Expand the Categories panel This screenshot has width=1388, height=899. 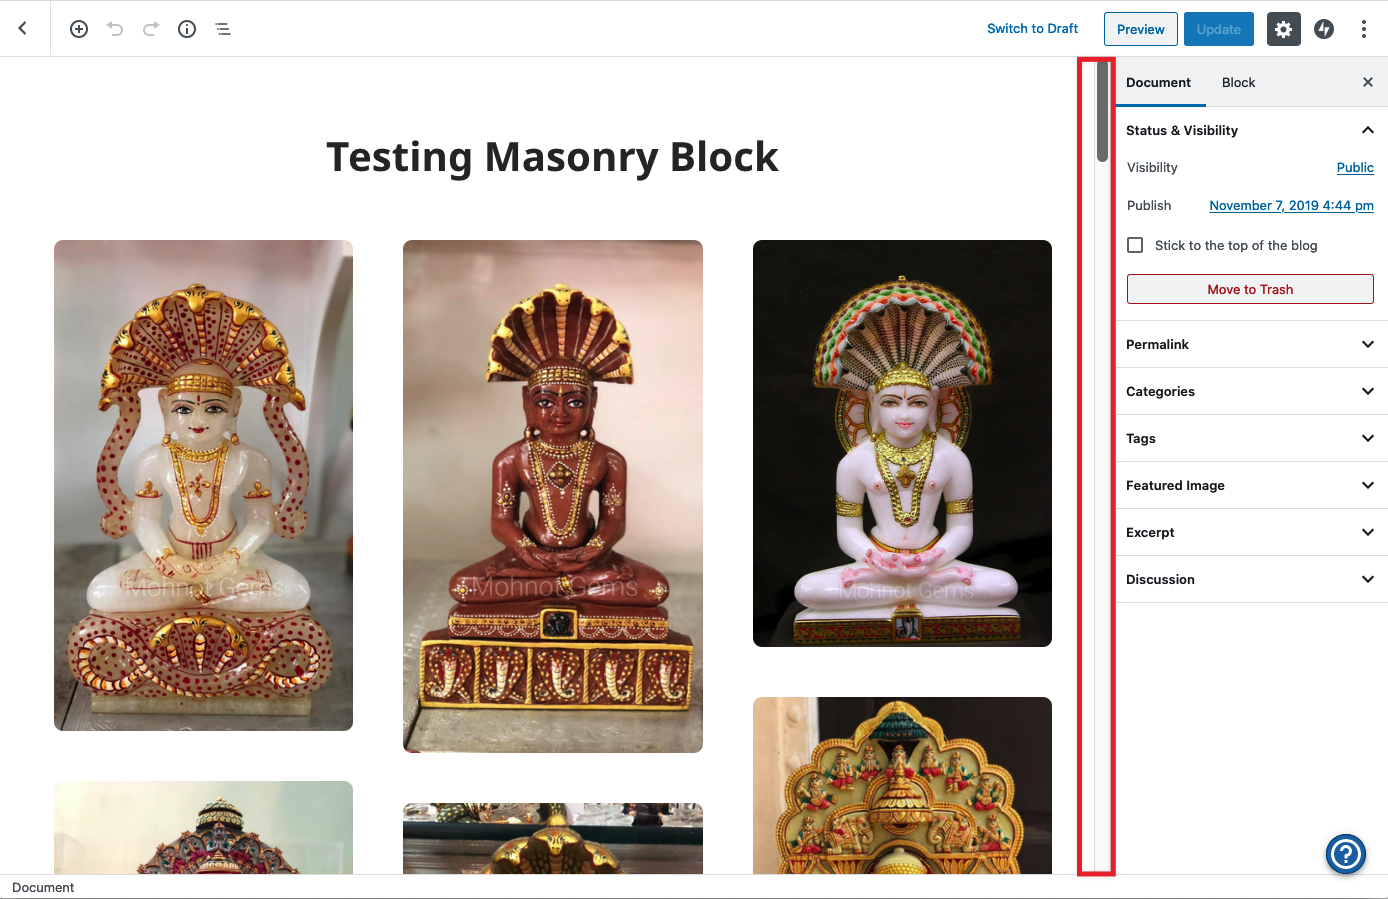[x=1251, y=391]
